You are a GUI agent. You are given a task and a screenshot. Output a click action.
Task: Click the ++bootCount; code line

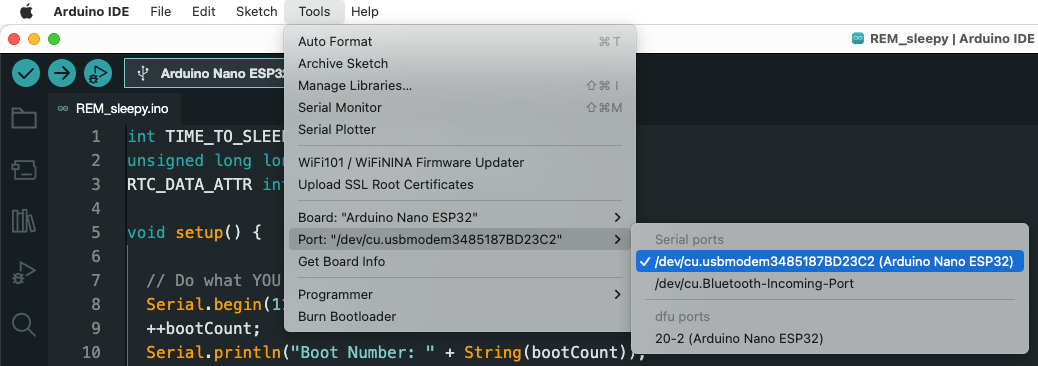(x=204, y=328)
